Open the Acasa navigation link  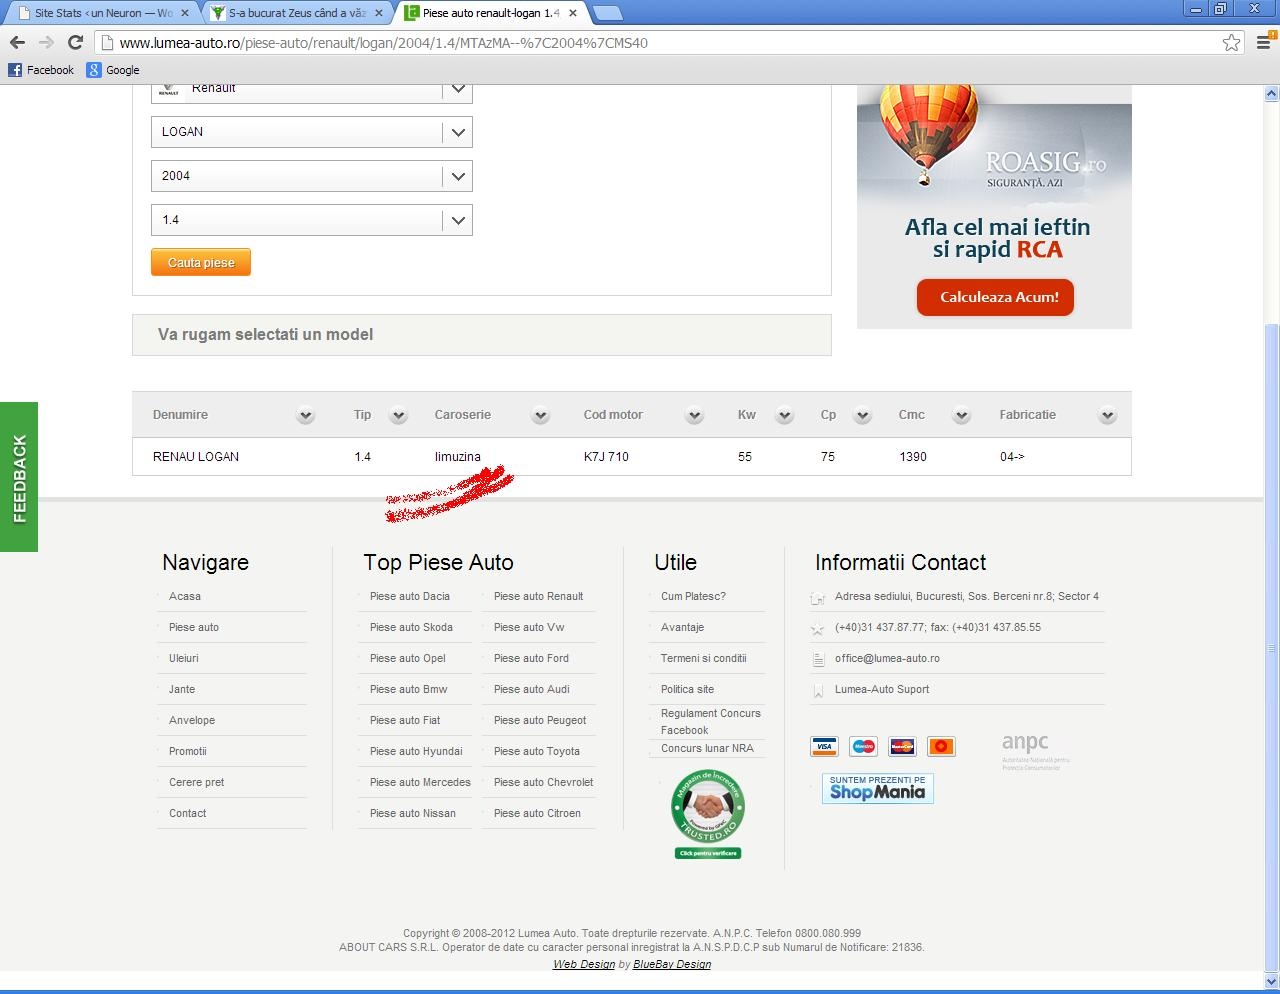coord(185,596)
